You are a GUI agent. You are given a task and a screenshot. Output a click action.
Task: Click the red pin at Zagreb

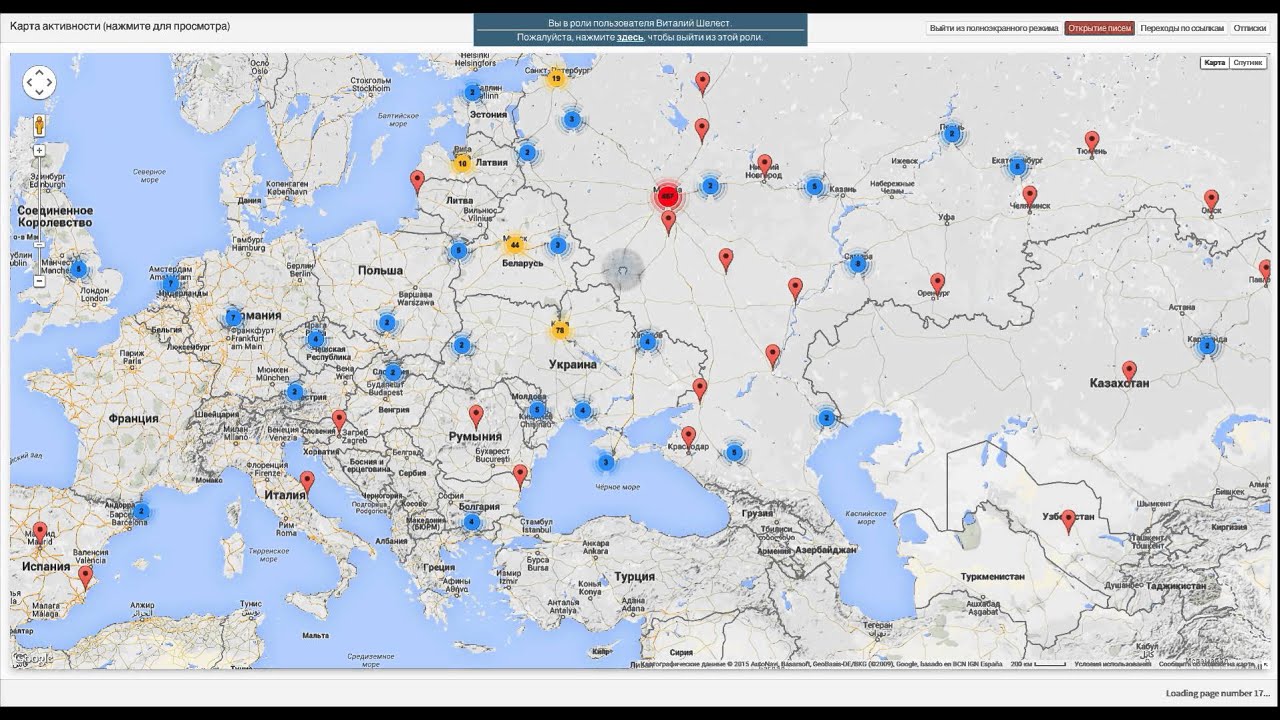(x=339, y=420)
